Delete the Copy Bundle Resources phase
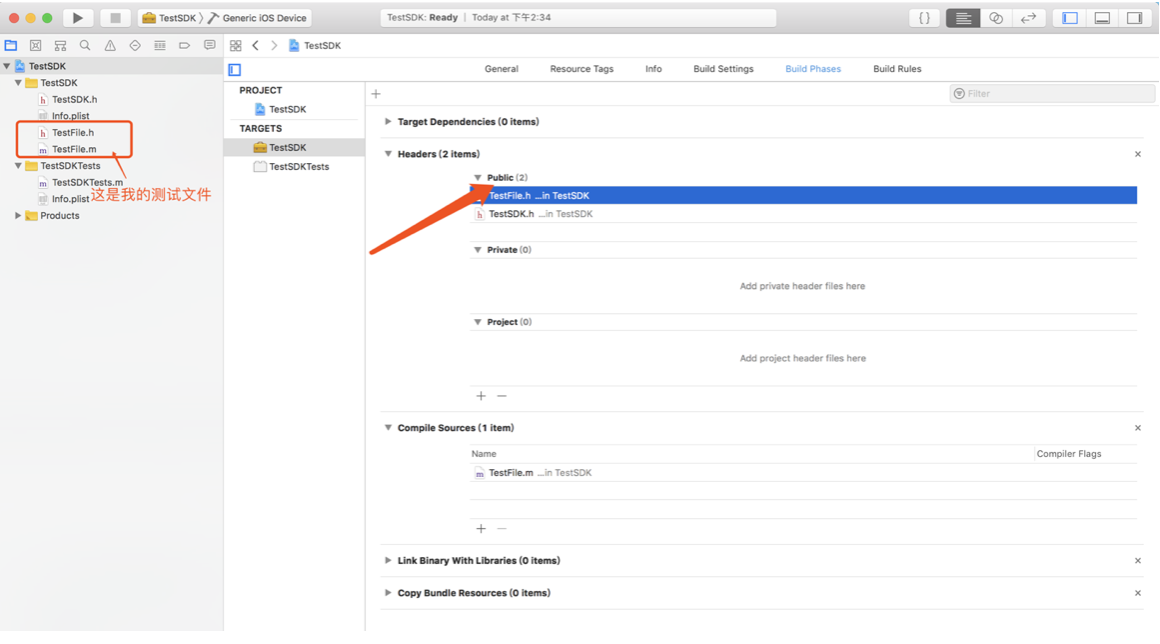 tap(1138, 593)
